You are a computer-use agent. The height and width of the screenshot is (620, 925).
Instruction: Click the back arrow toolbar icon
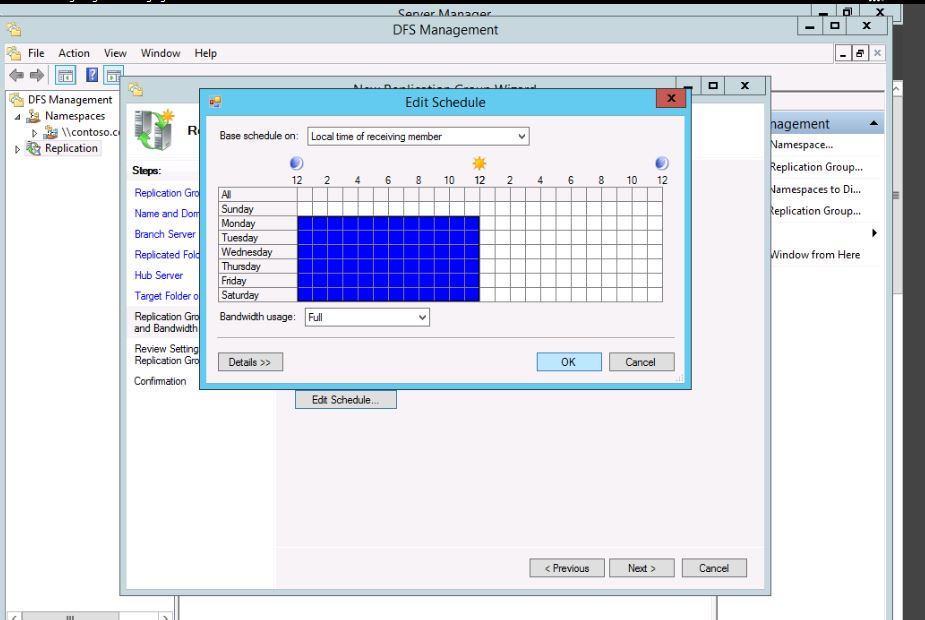pyautogui.click(x=17, y=75)
